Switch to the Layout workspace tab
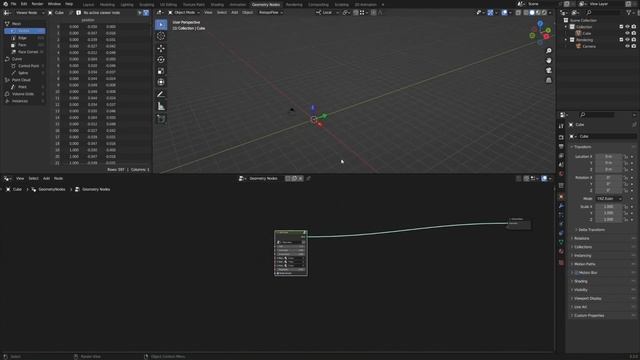 [88, 4]
